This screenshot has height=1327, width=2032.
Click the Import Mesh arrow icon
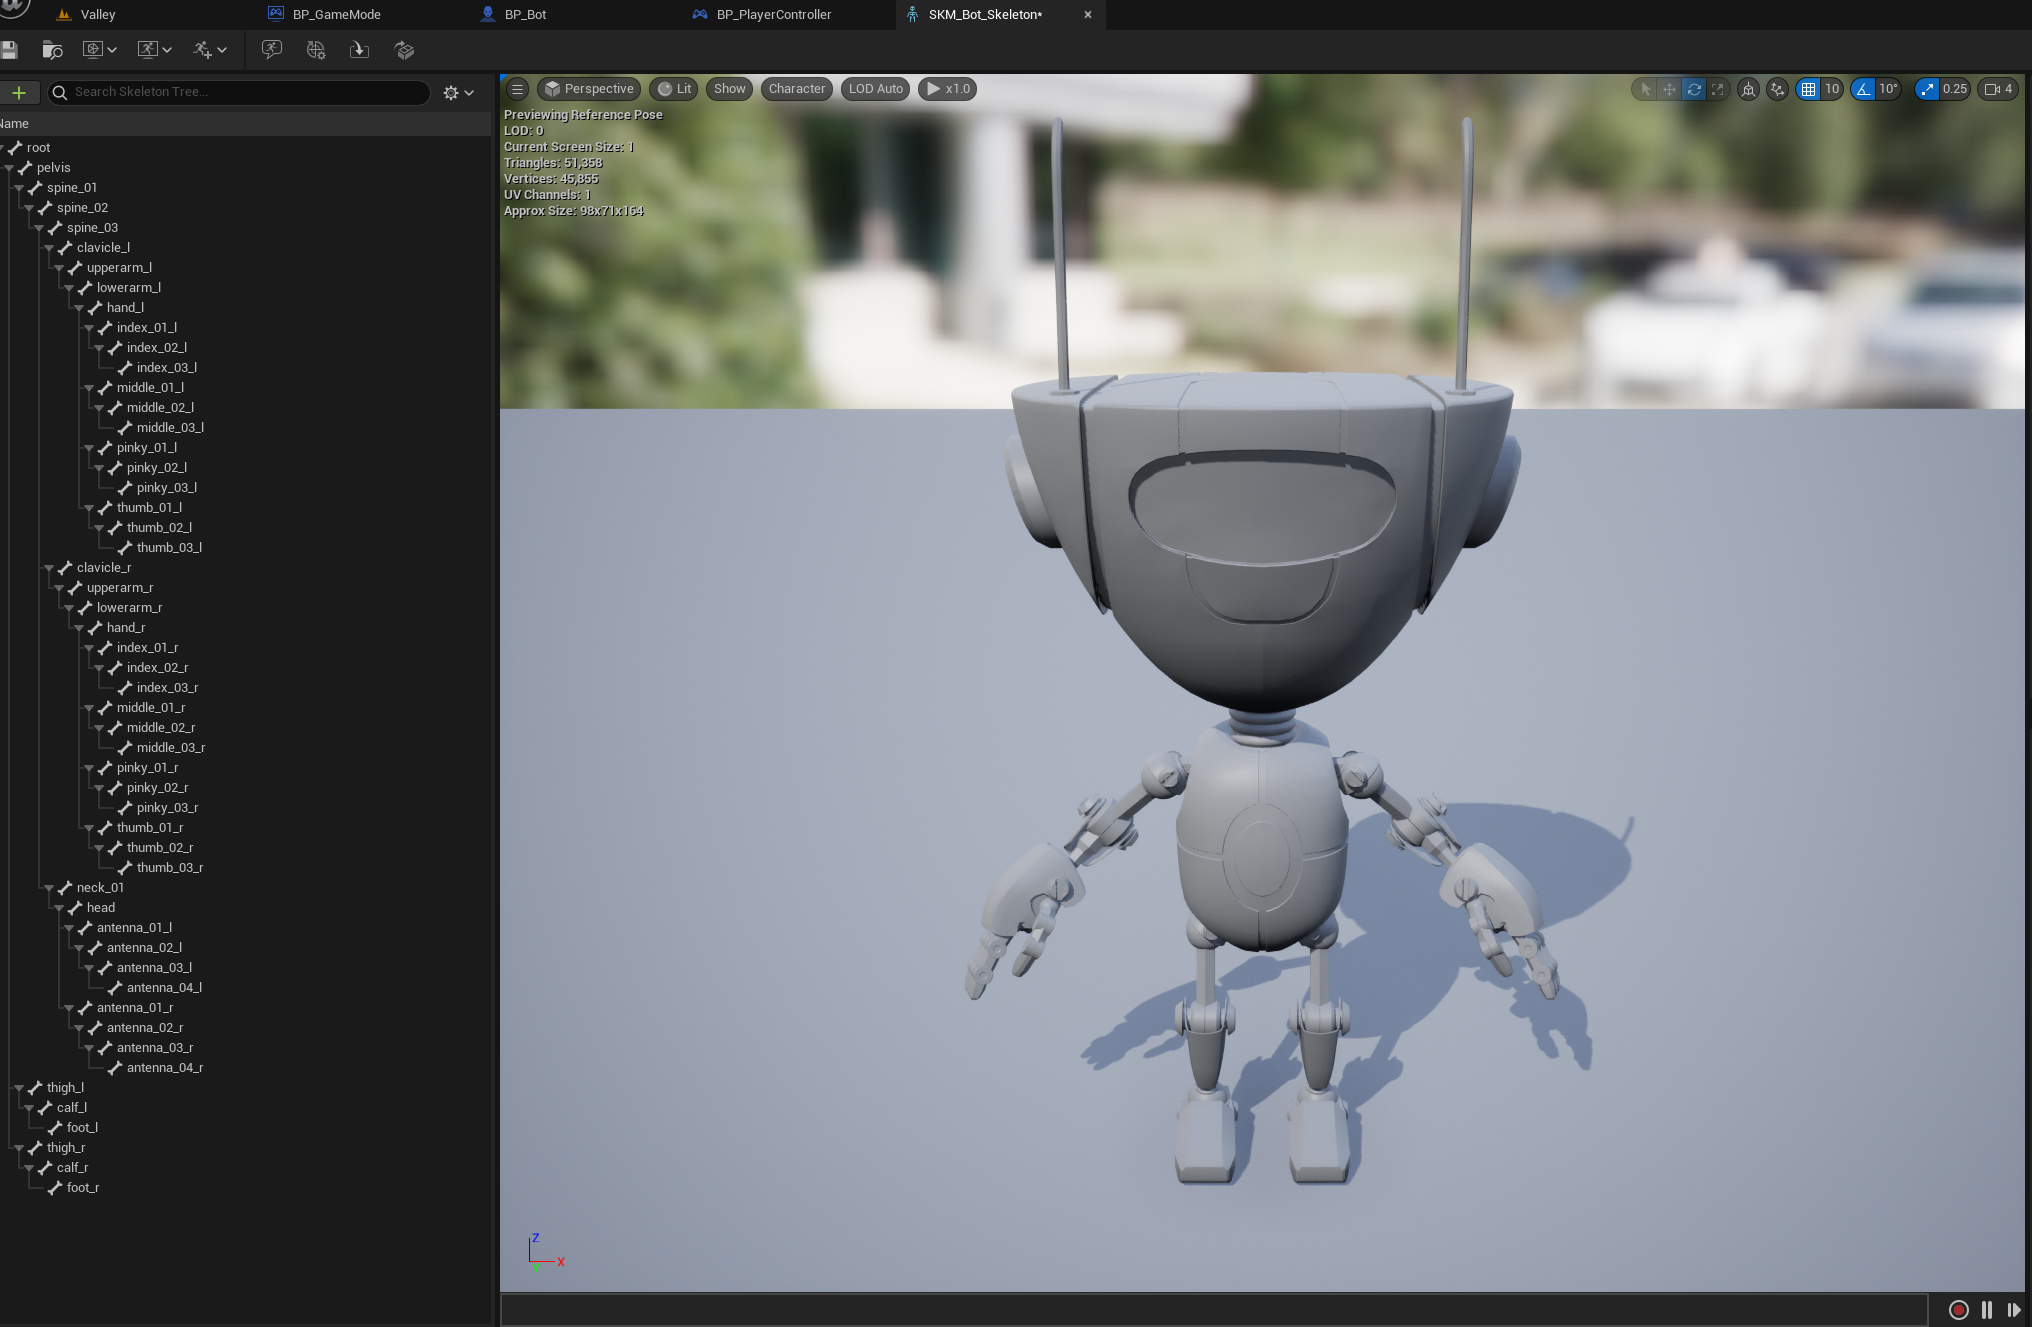coord(359,50)
